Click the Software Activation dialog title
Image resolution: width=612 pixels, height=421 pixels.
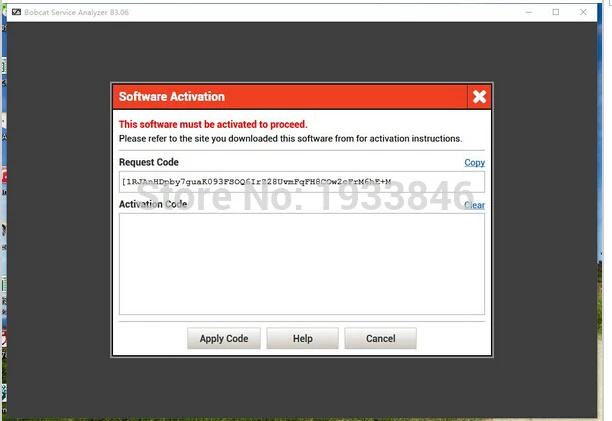pos(172,96)
